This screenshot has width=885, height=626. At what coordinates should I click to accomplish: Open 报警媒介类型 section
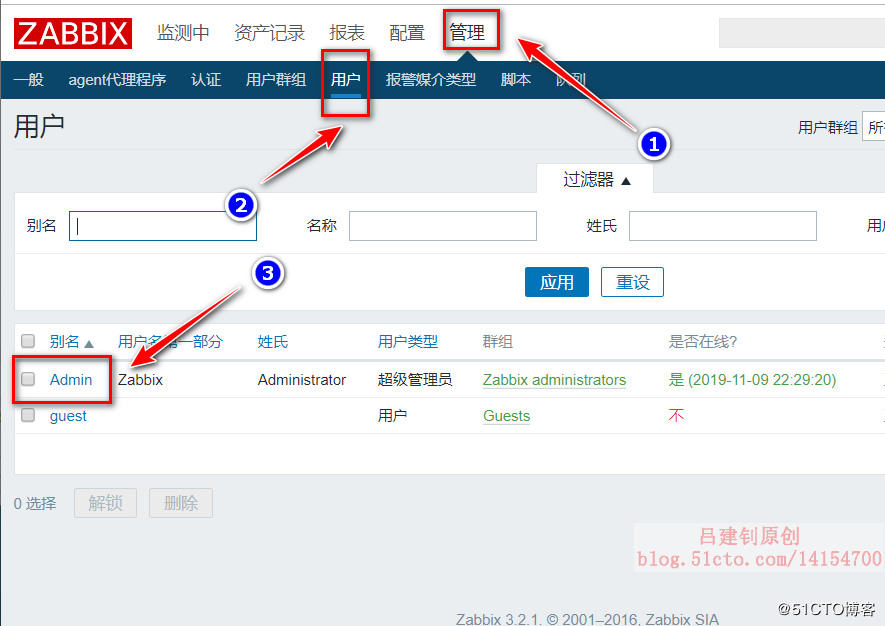[431, 80]
